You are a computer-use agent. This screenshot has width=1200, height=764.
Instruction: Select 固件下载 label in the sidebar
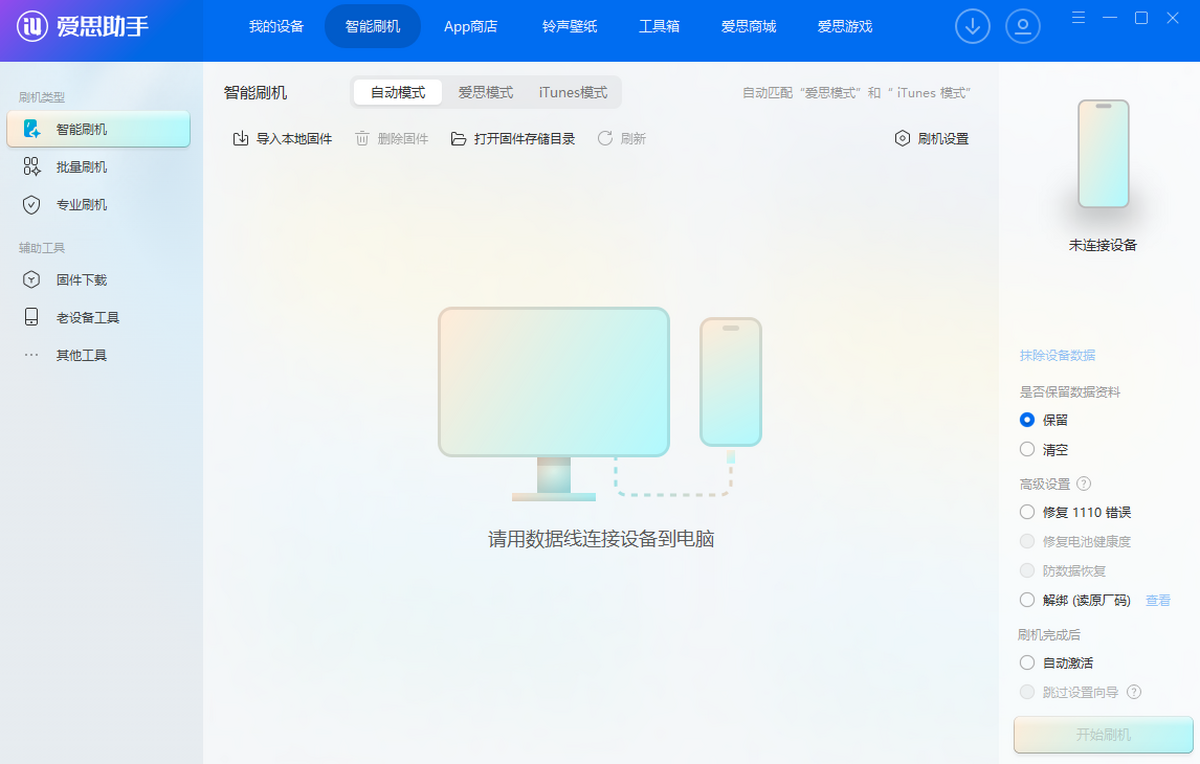point(81,280)
